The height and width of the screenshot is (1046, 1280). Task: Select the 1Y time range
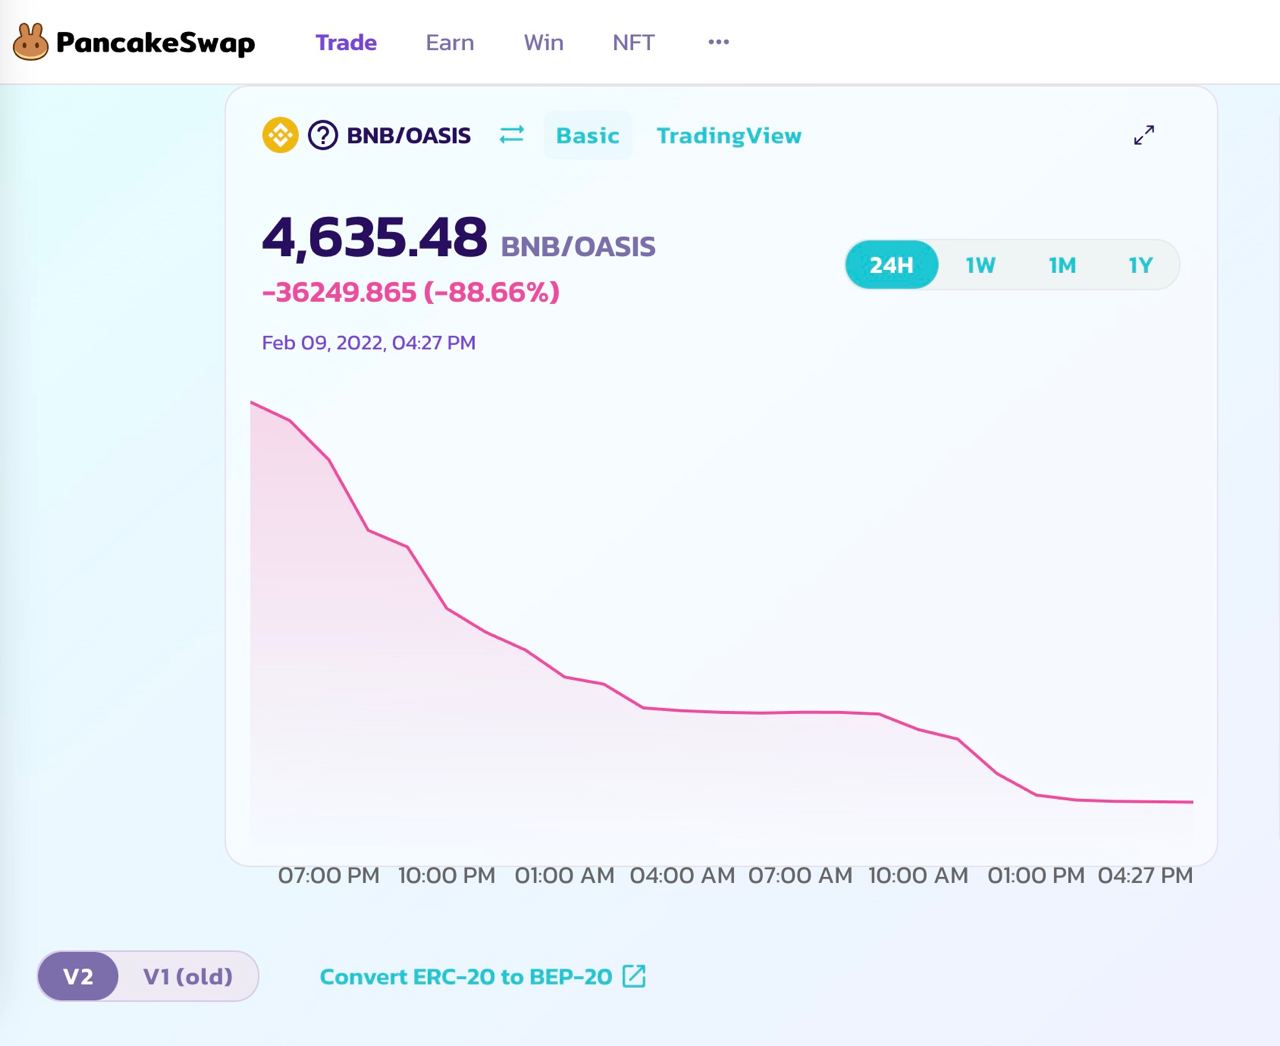coord(1141,265)
